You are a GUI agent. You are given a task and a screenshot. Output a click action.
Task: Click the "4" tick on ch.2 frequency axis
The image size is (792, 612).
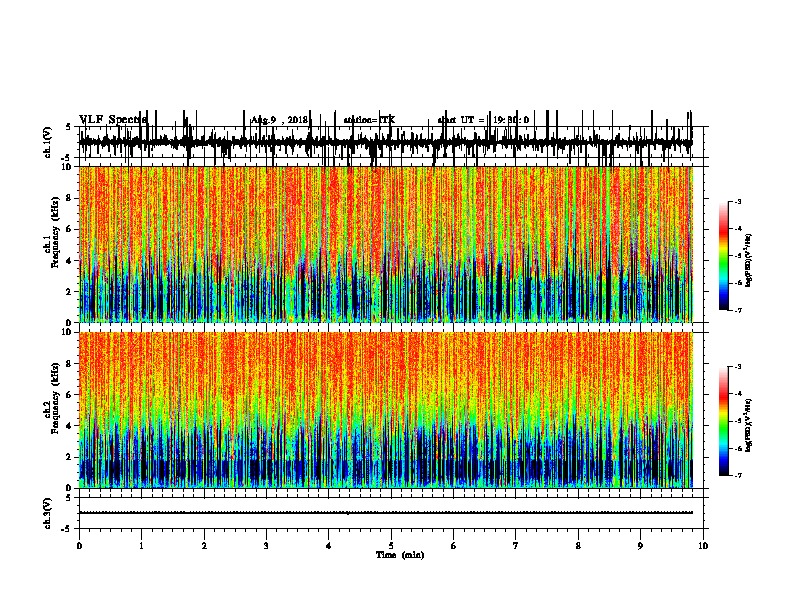tap(70, 426)
